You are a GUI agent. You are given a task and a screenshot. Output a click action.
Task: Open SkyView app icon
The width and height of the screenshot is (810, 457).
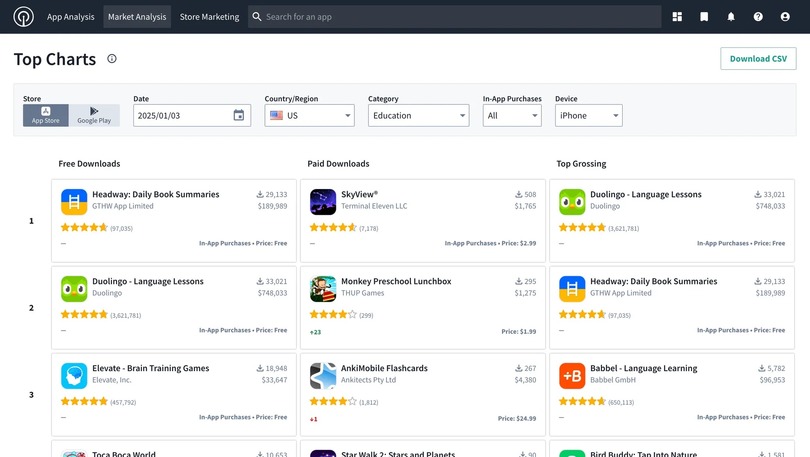(x=323, y=202)
